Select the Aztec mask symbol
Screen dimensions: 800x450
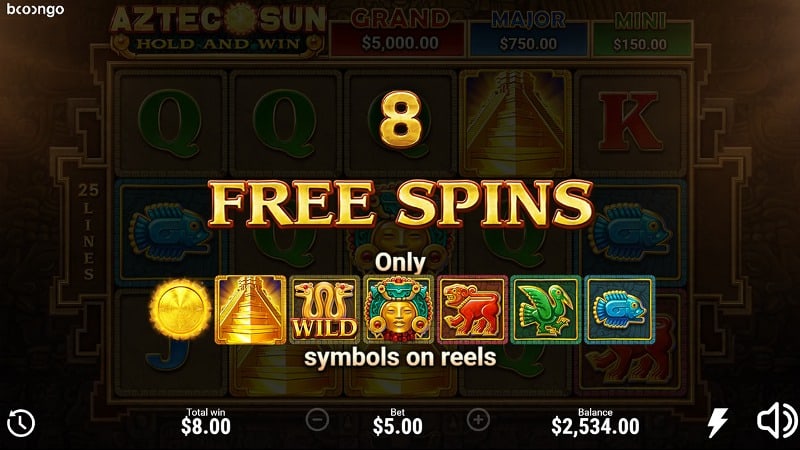(x=398, y=309)
